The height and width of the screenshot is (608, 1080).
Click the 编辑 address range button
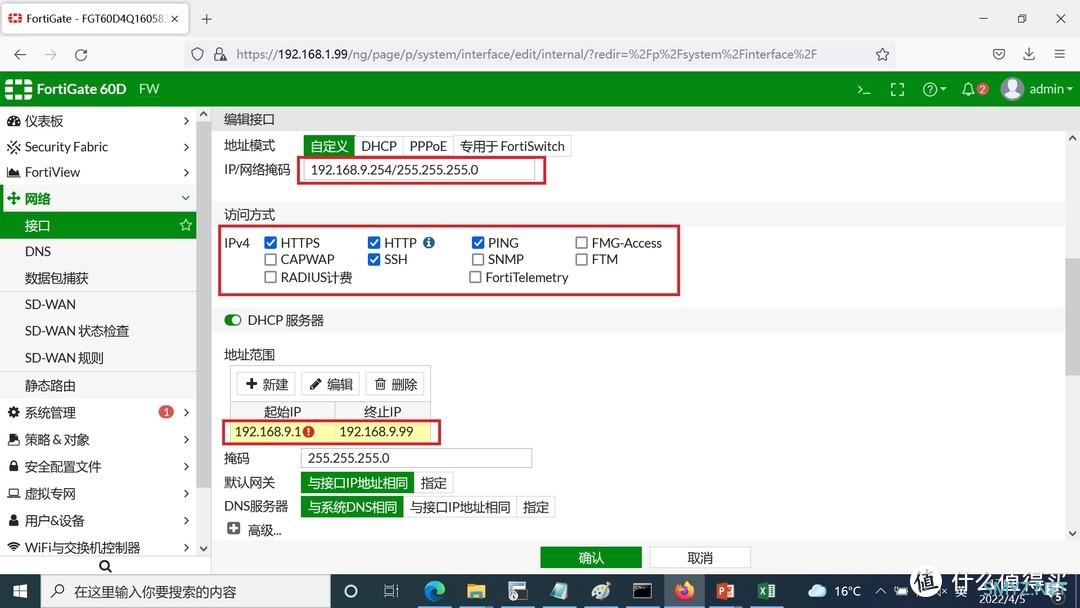click(x=331, y=384)
